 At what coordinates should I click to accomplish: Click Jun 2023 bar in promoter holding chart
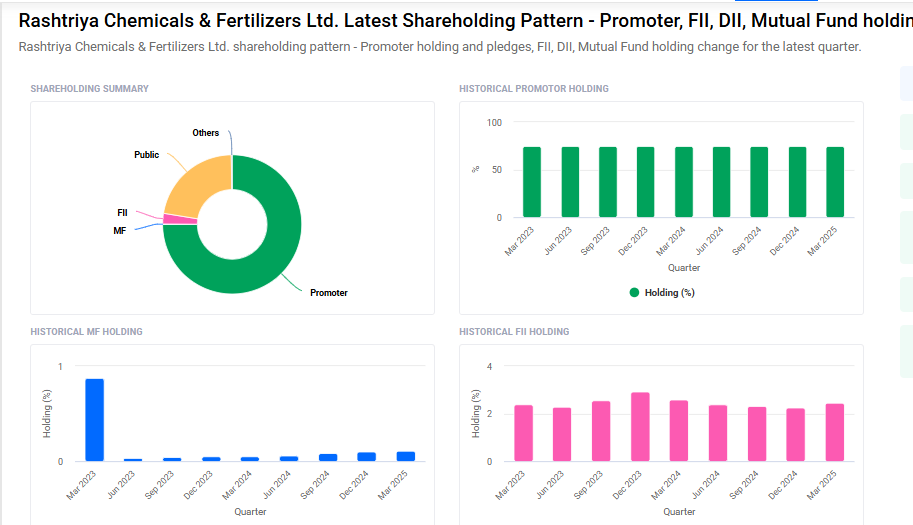(570, 182)
